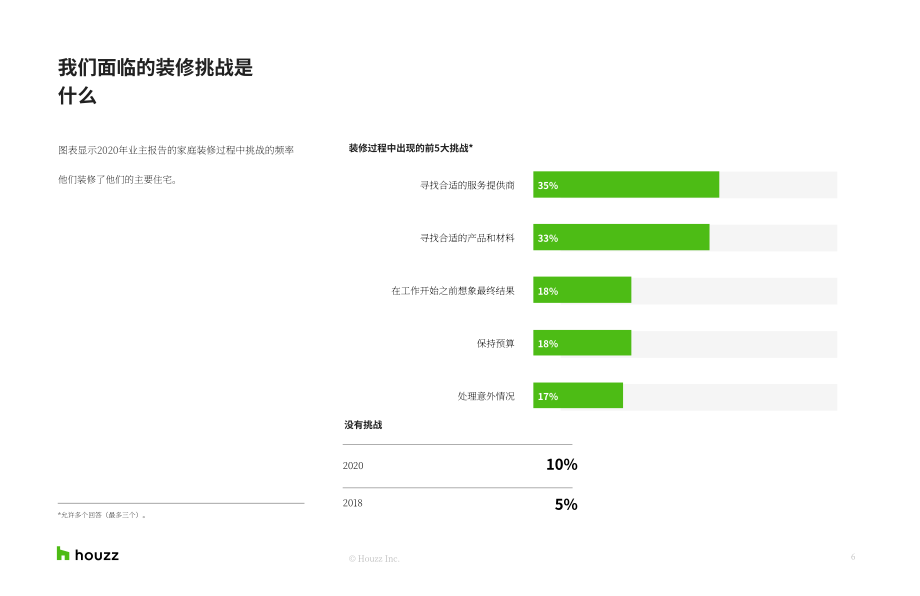Click the houzz logo icon
The width and height of the screenshot is (920, 596).
pos(63,553)
